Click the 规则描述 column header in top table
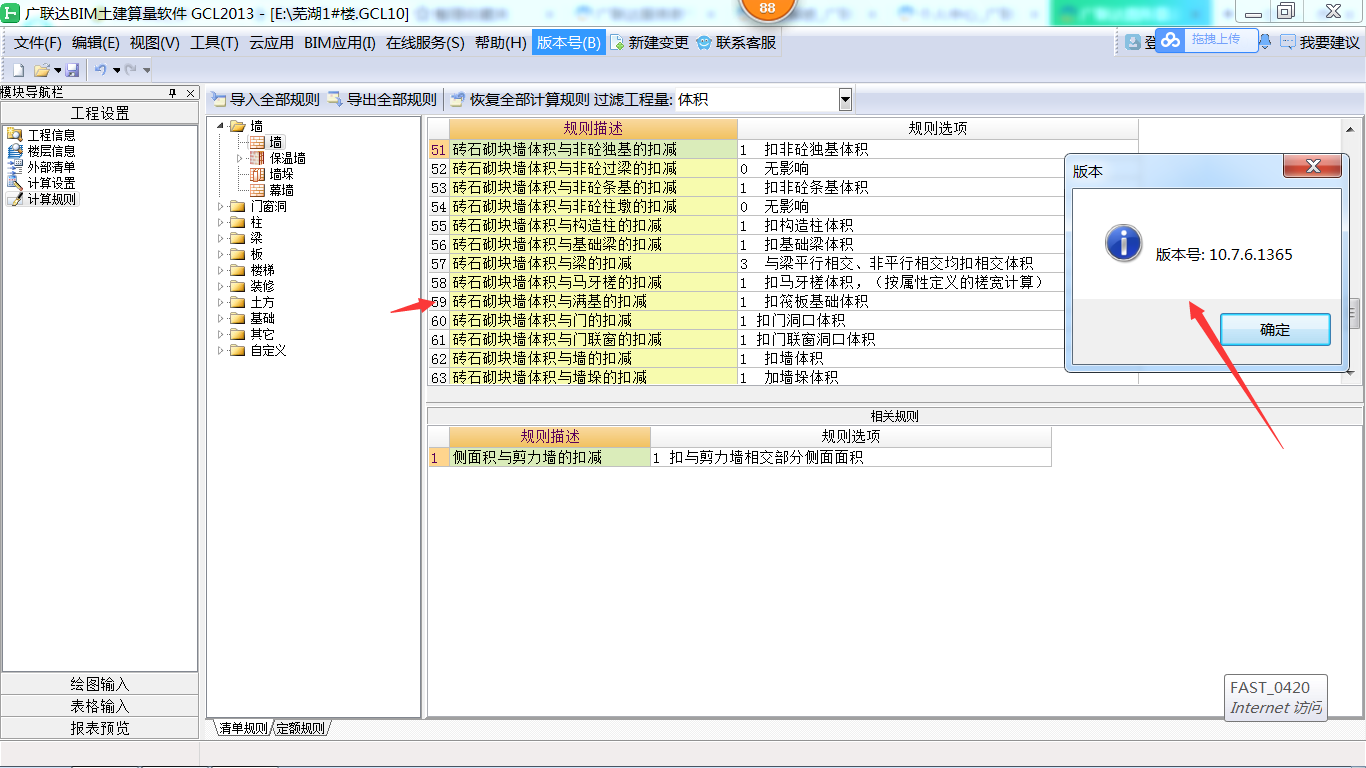Image resolution: width=1366 pixels, height=768 pixels. click(593, 129)
